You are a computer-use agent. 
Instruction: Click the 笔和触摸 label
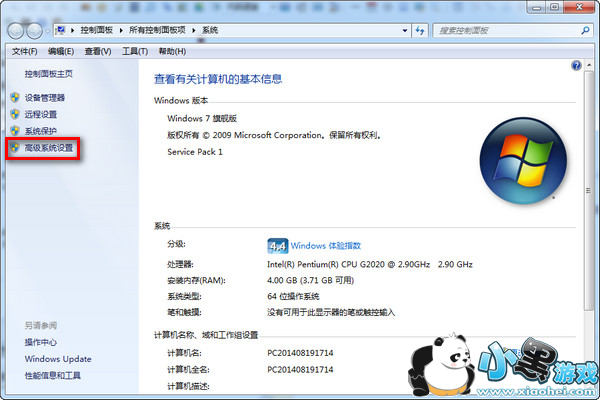pos(184,313)
